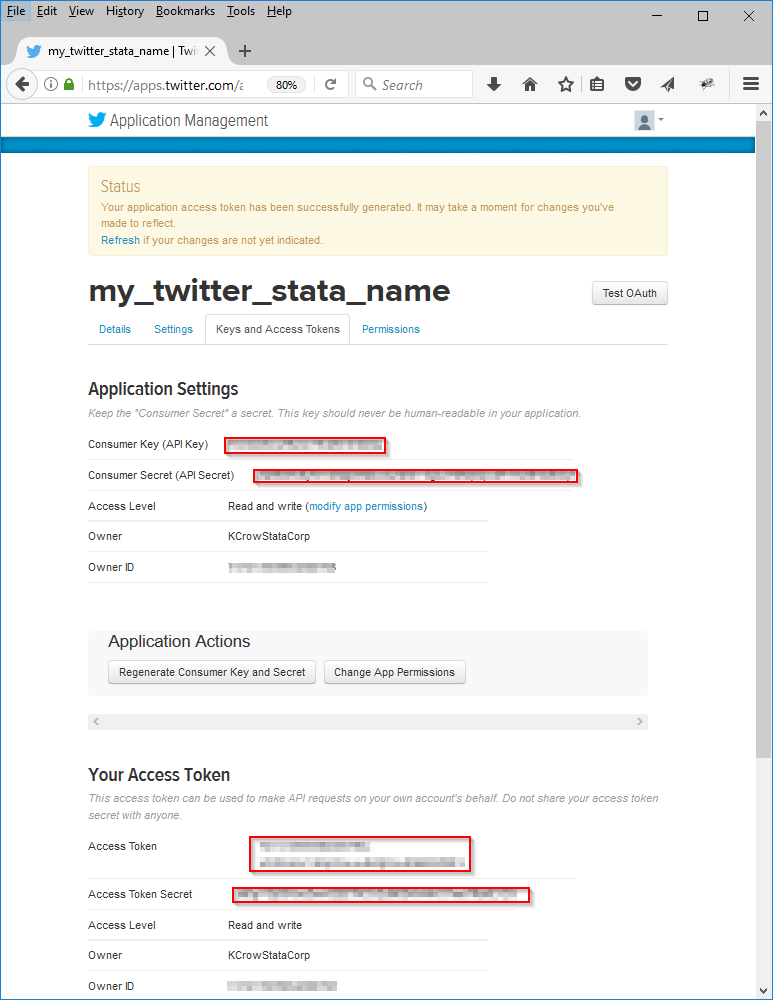Click the vertical scrollbar thumb

point(763,439)
